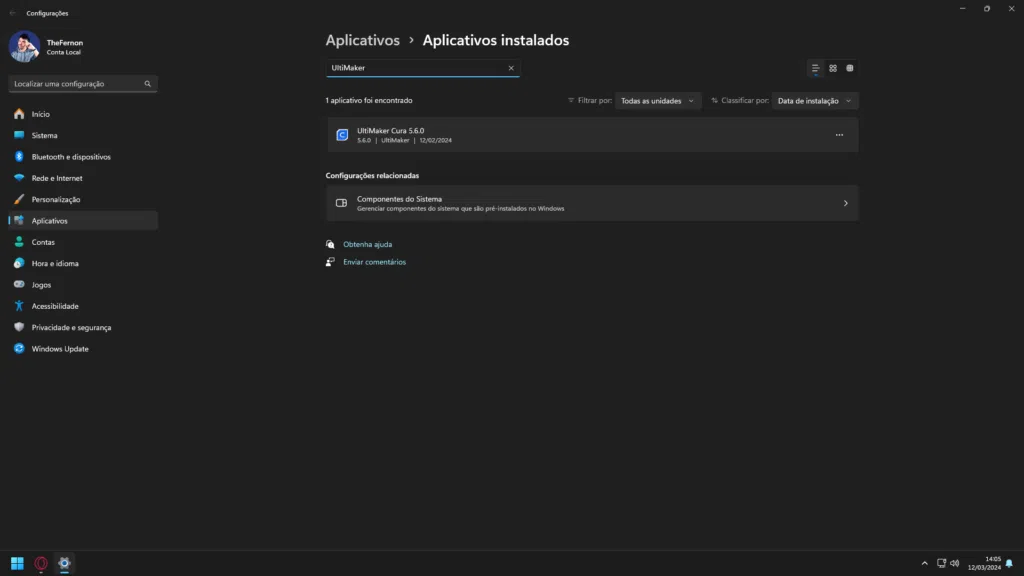Image resolution: width=1024 pixels, height=576 pixels.
Task: Open the Opera browser taskbar icon
Action: pos(41,563)
